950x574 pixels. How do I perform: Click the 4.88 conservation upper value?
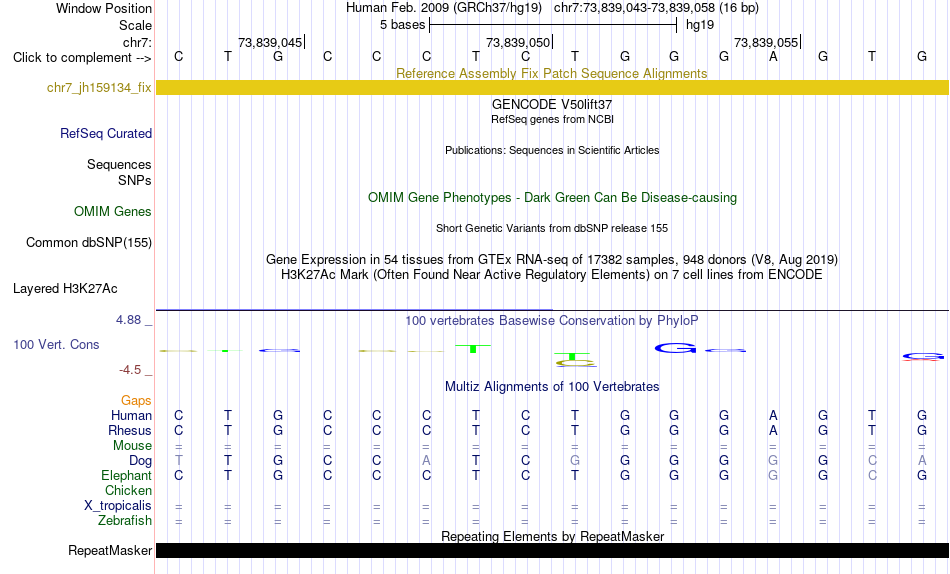click(128, 320)
